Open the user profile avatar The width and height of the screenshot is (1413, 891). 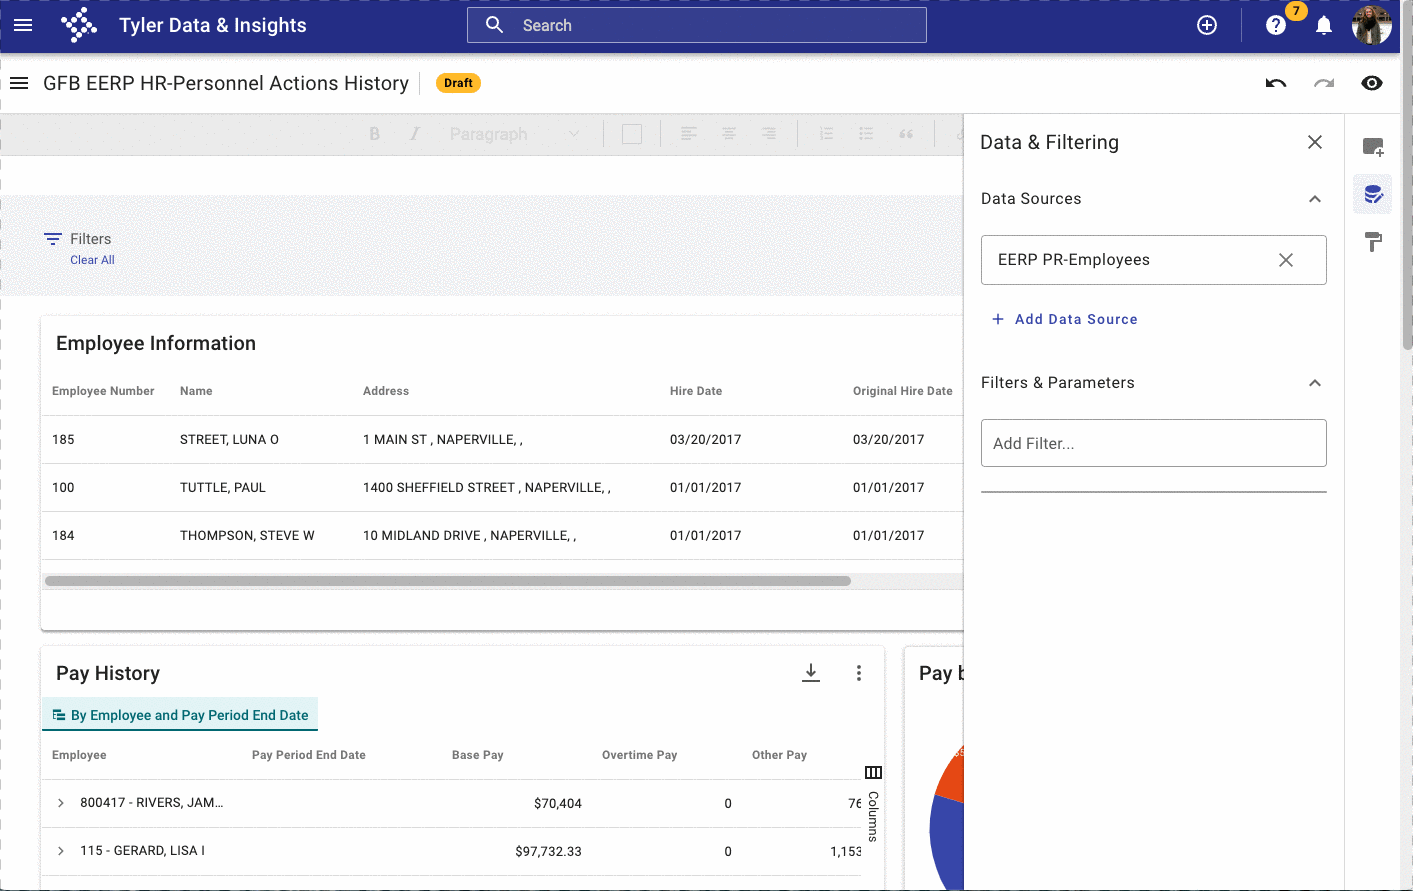tap(1371, 25)
